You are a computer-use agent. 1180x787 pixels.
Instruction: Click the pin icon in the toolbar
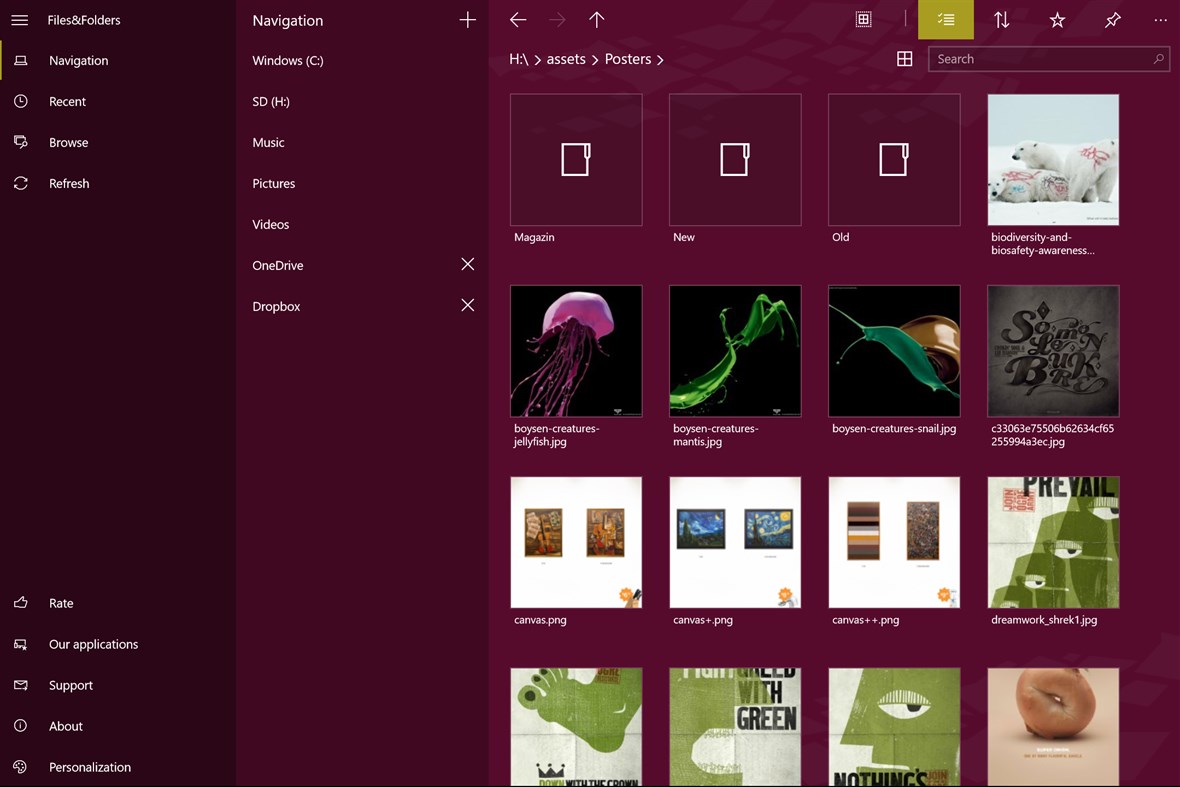pos(1112,19)
